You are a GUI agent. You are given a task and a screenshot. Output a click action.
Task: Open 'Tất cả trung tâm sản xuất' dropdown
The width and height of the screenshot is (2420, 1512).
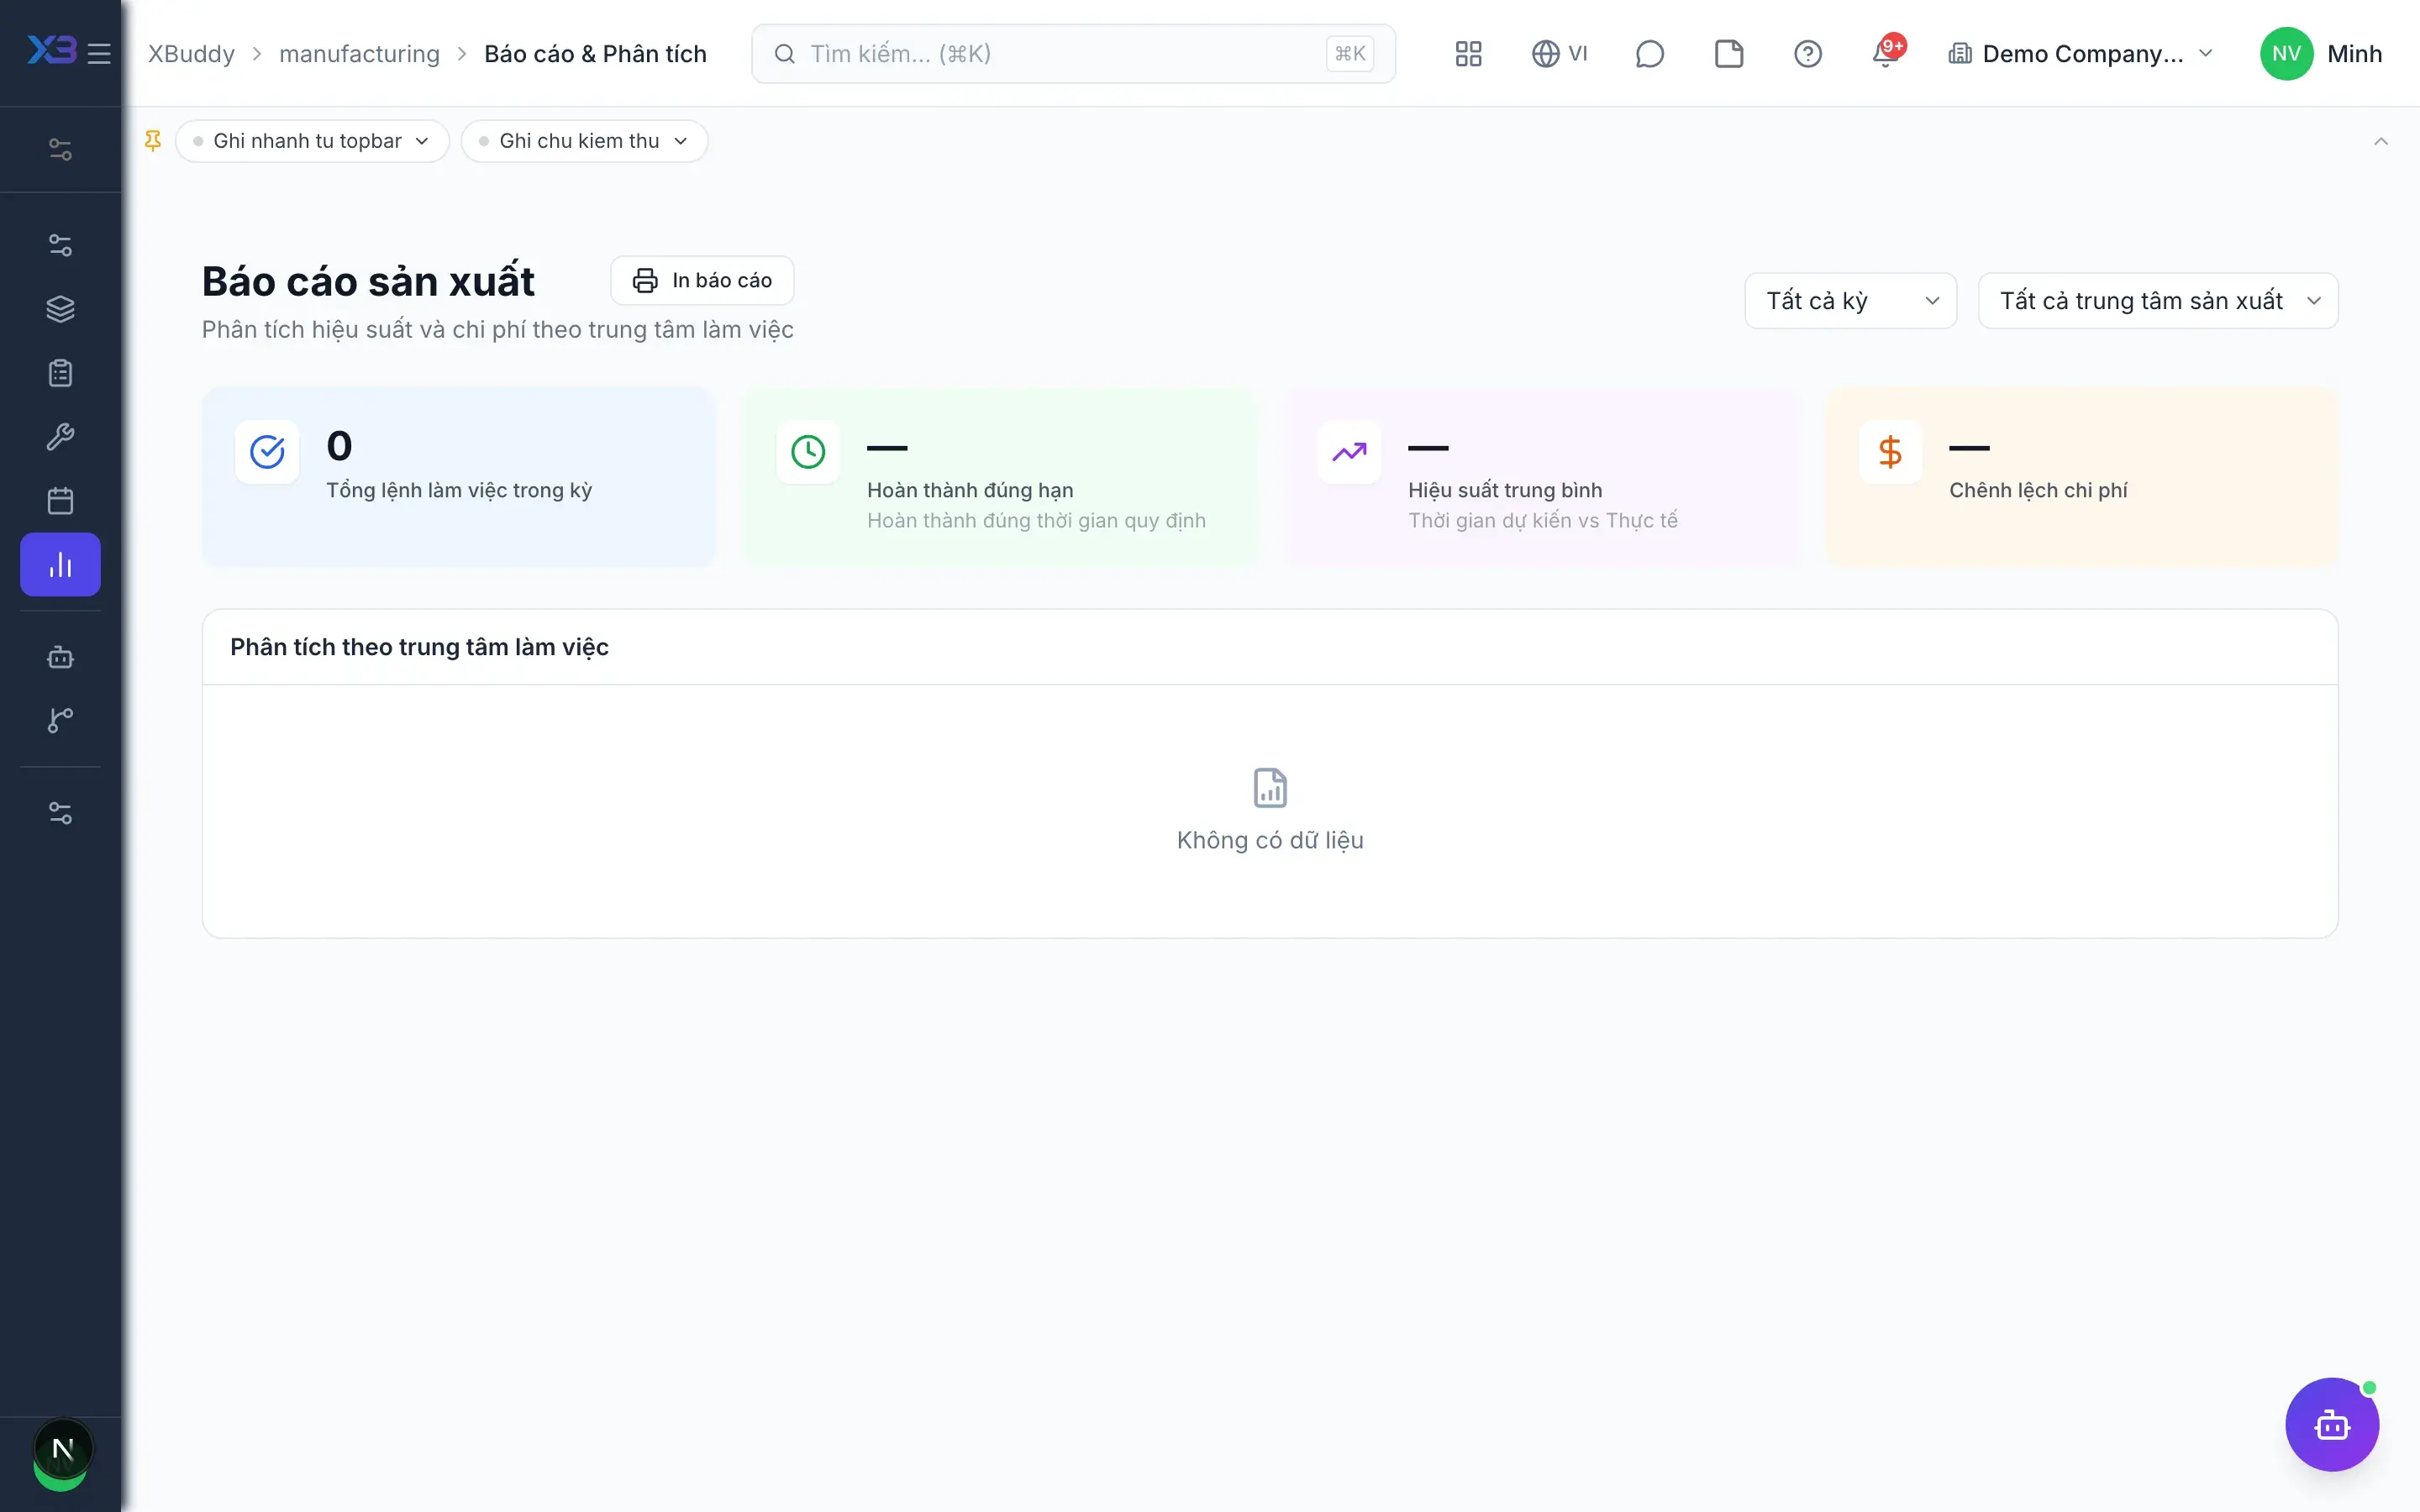2158,301
